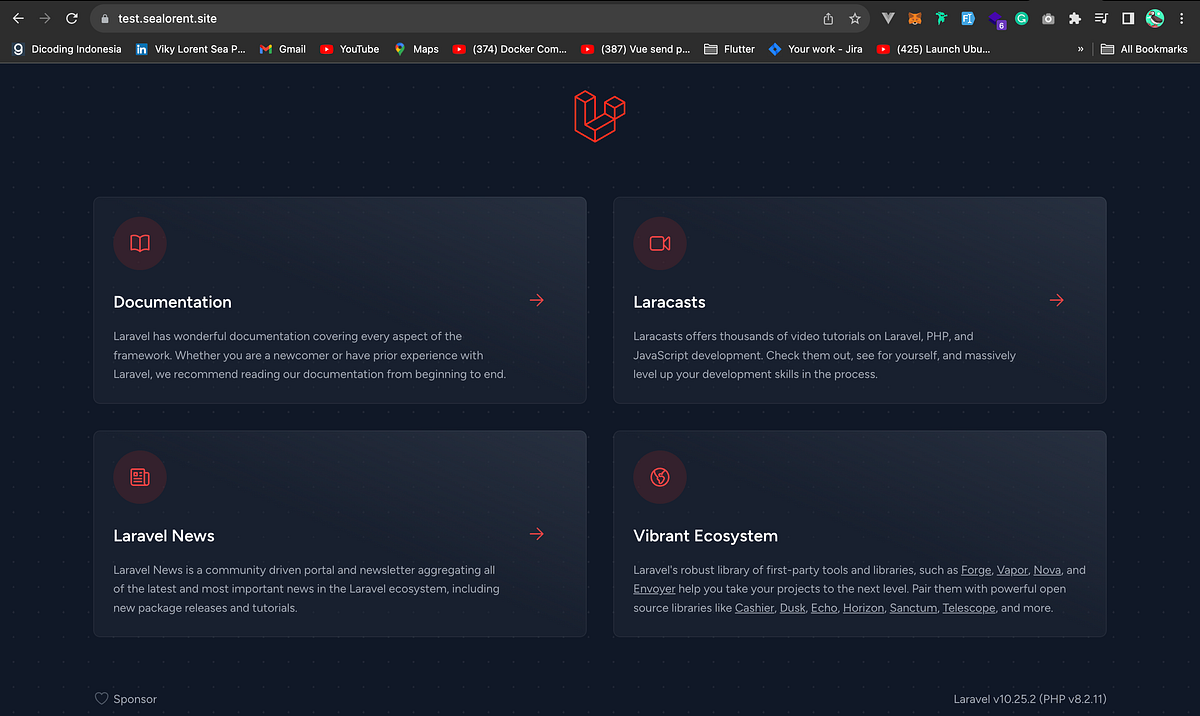Click the arrow on the Laracasts card
The width and height of the screenshot is (1200, 716).
[x=1056, y=300]
